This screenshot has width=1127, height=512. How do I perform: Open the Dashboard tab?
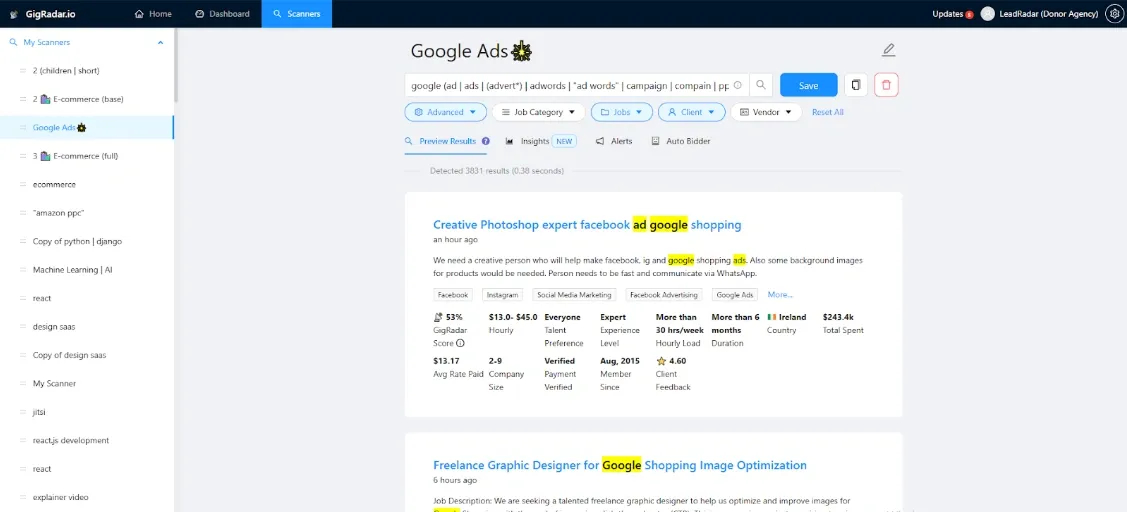click(x=223, y=14)
